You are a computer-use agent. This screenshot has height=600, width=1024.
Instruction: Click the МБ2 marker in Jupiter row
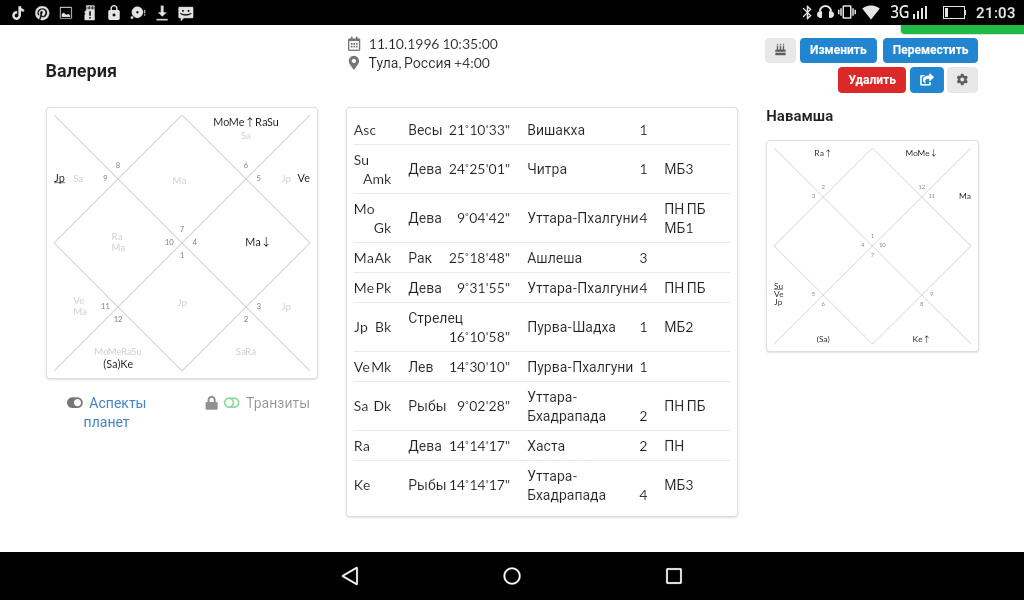679,327
